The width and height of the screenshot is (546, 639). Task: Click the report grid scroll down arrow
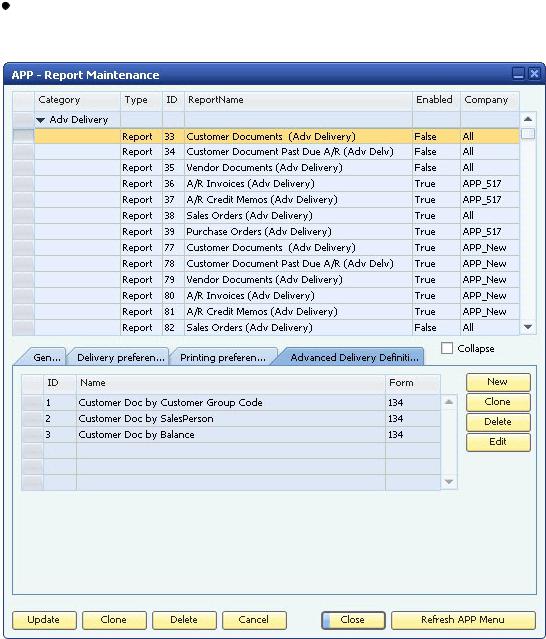click(528, 327)
